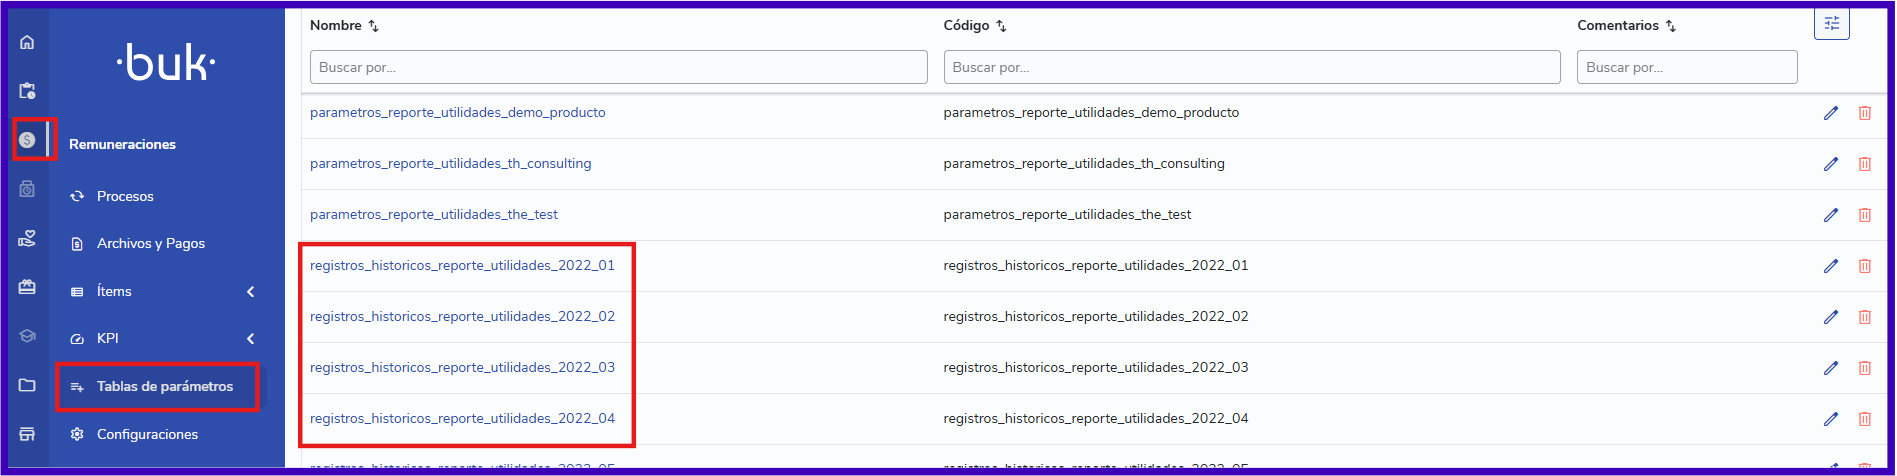Edit registros_historicos_reporte_utilidades_2022_01 with the pencil icon
The image size is (1897, 476).
point(1830,266)
